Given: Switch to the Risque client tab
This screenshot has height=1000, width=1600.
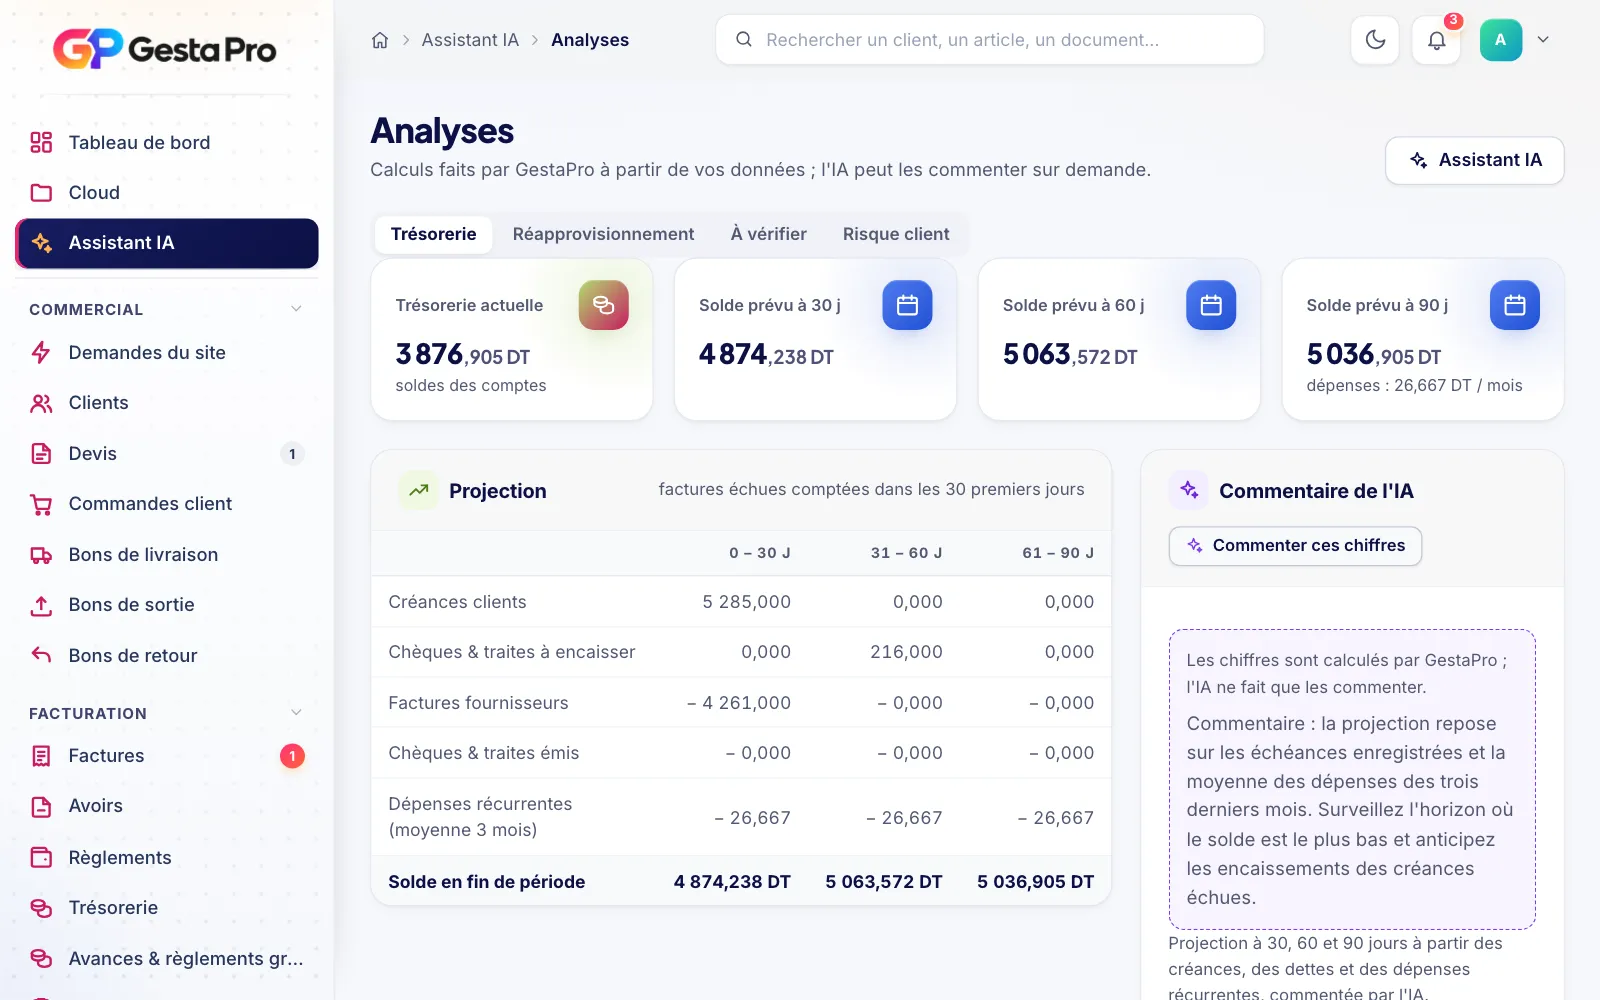Looking at the screenshot, I should coord(896,234).
